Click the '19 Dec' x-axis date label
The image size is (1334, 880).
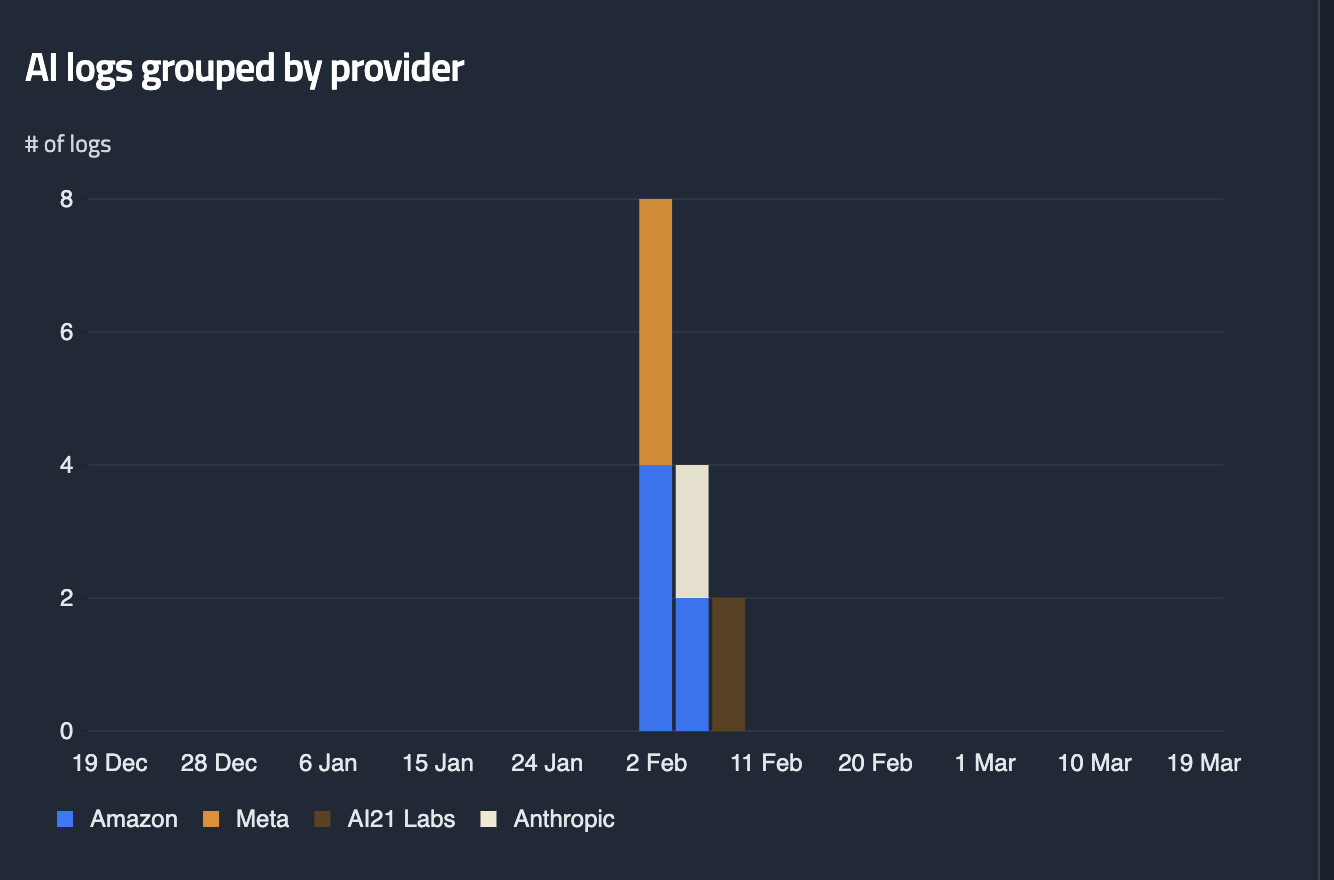(x=110, y=763)
